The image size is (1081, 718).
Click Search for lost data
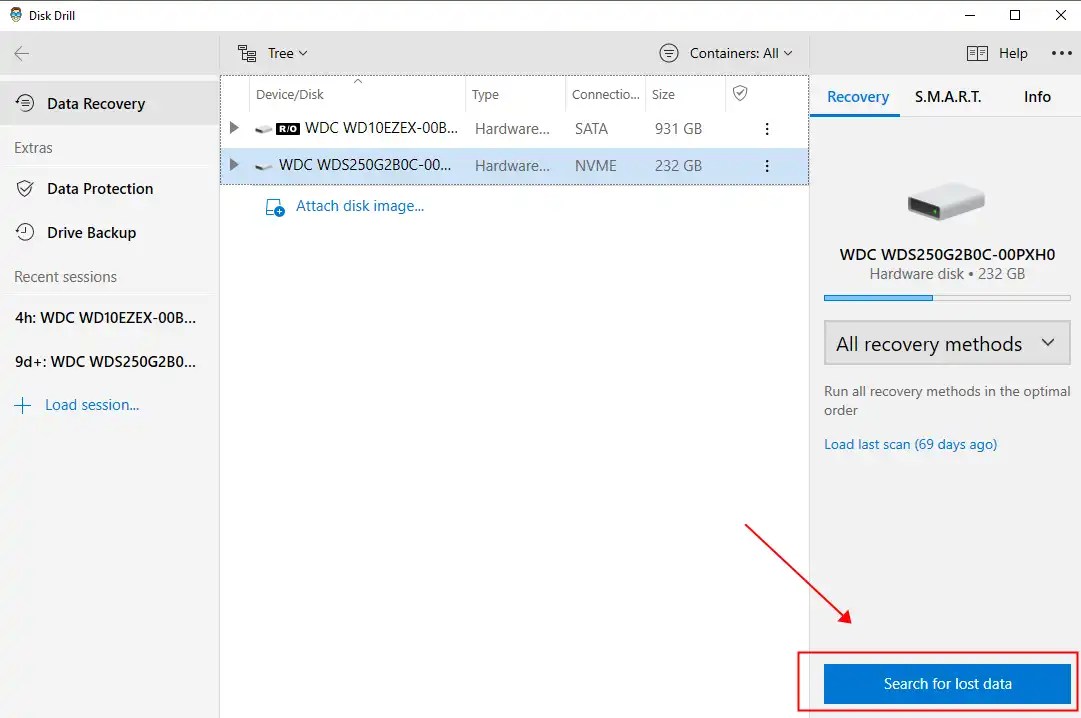[946, 684]
